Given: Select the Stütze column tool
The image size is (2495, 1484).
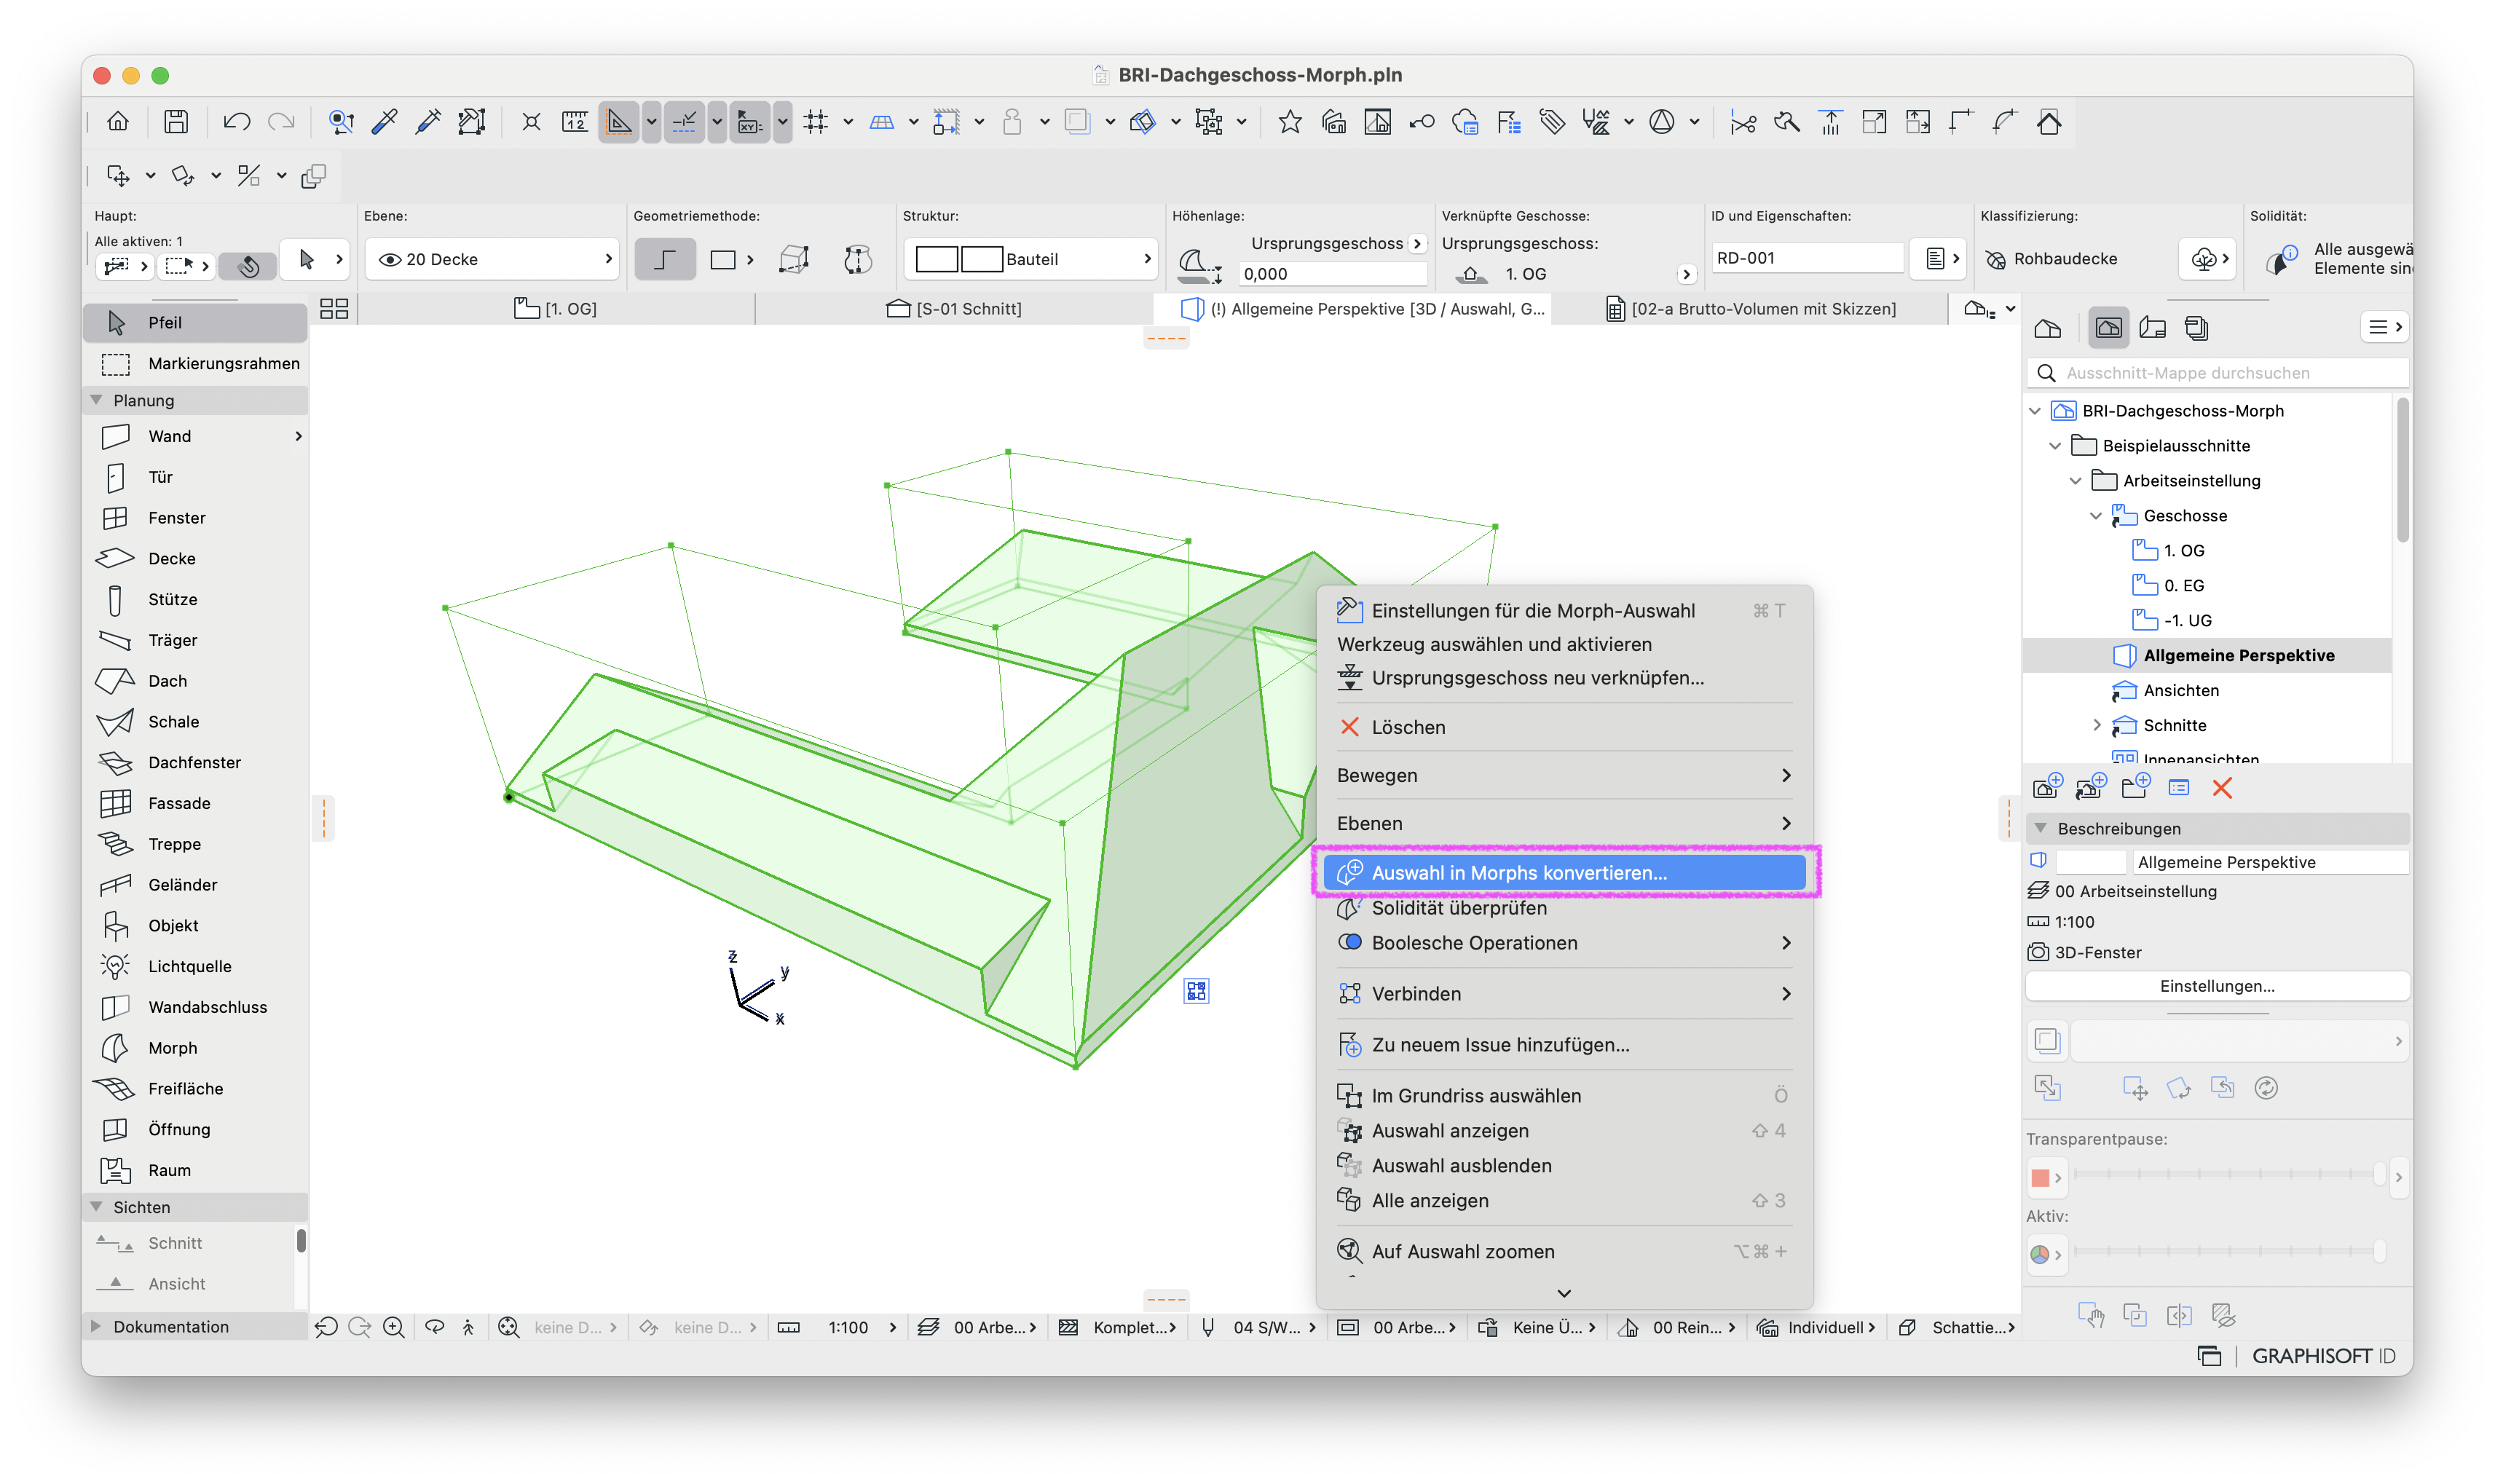Looking at the screenshot, I should point(195,599).
